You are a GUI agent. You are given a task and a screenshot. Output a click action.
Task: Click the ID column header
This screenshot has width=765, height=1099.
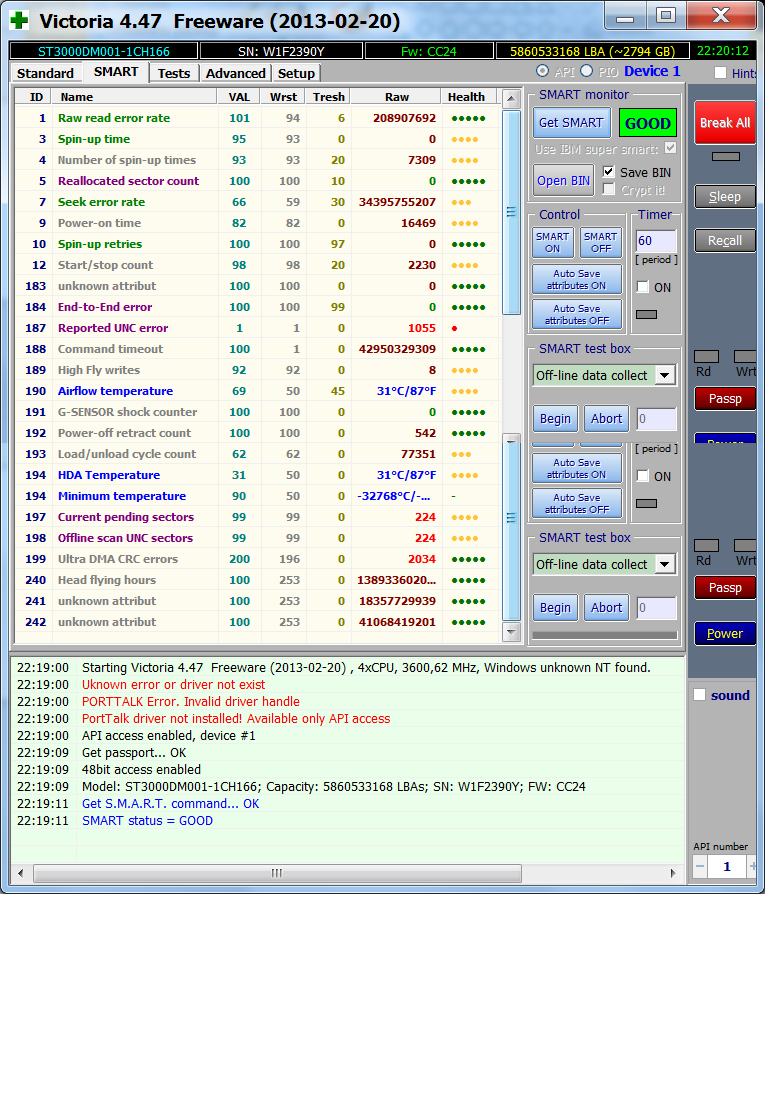click(34, 97)
